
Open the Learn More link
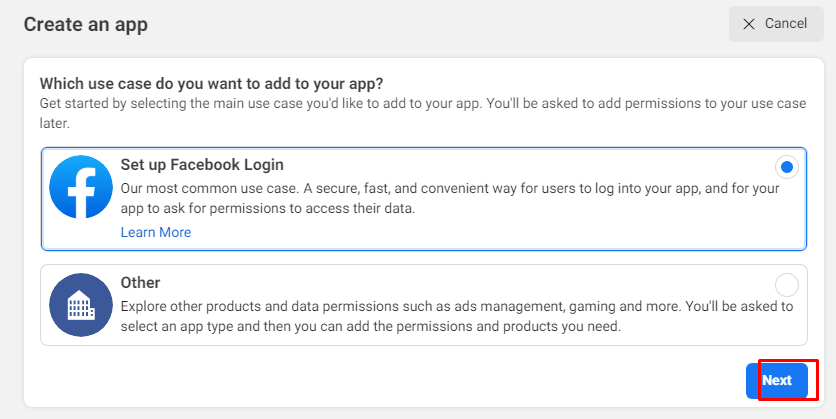coord(155,232)
